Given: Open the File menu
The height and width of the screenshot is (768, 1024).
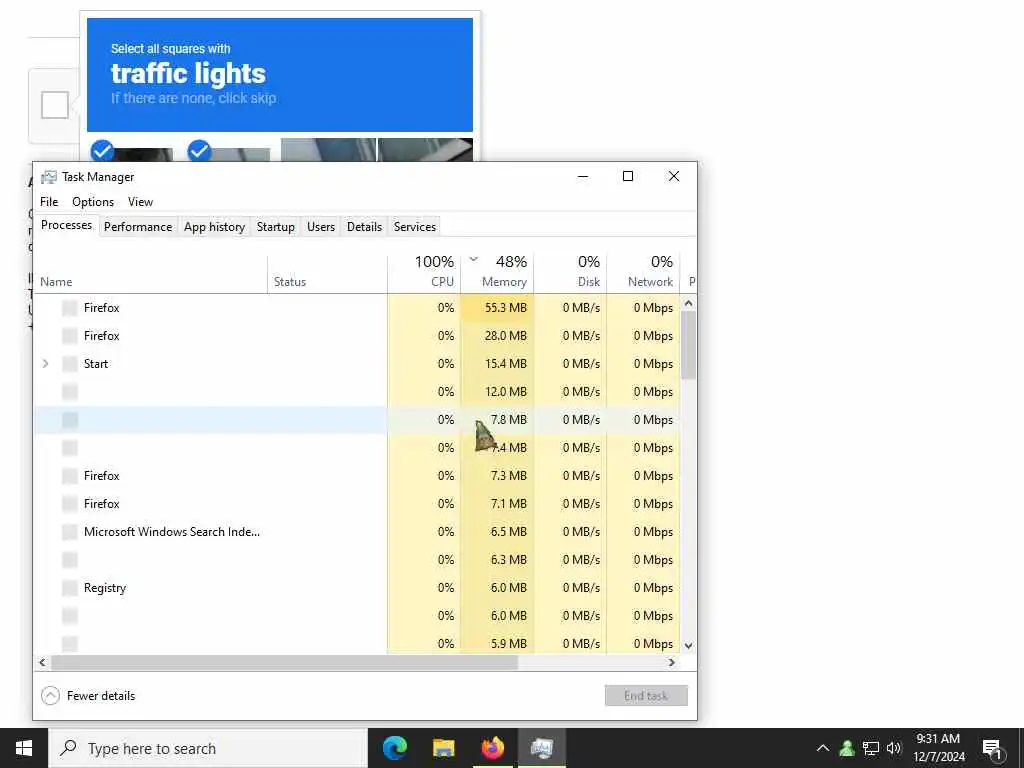Looking at the screenshot, I should (49, 202).
